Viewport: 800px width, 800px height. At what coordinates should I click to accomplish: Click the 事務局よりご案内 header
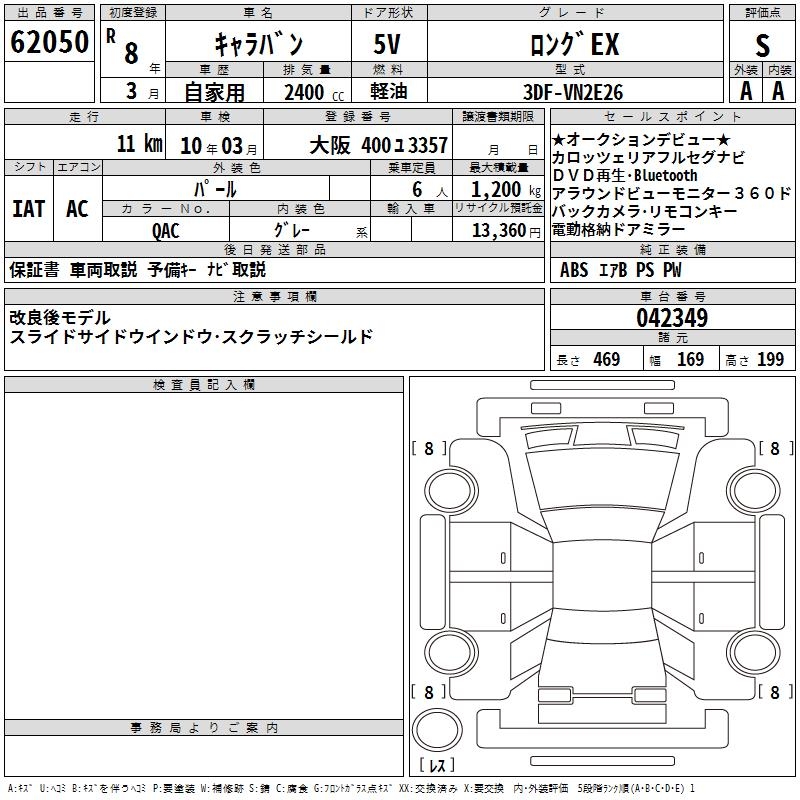204,728
